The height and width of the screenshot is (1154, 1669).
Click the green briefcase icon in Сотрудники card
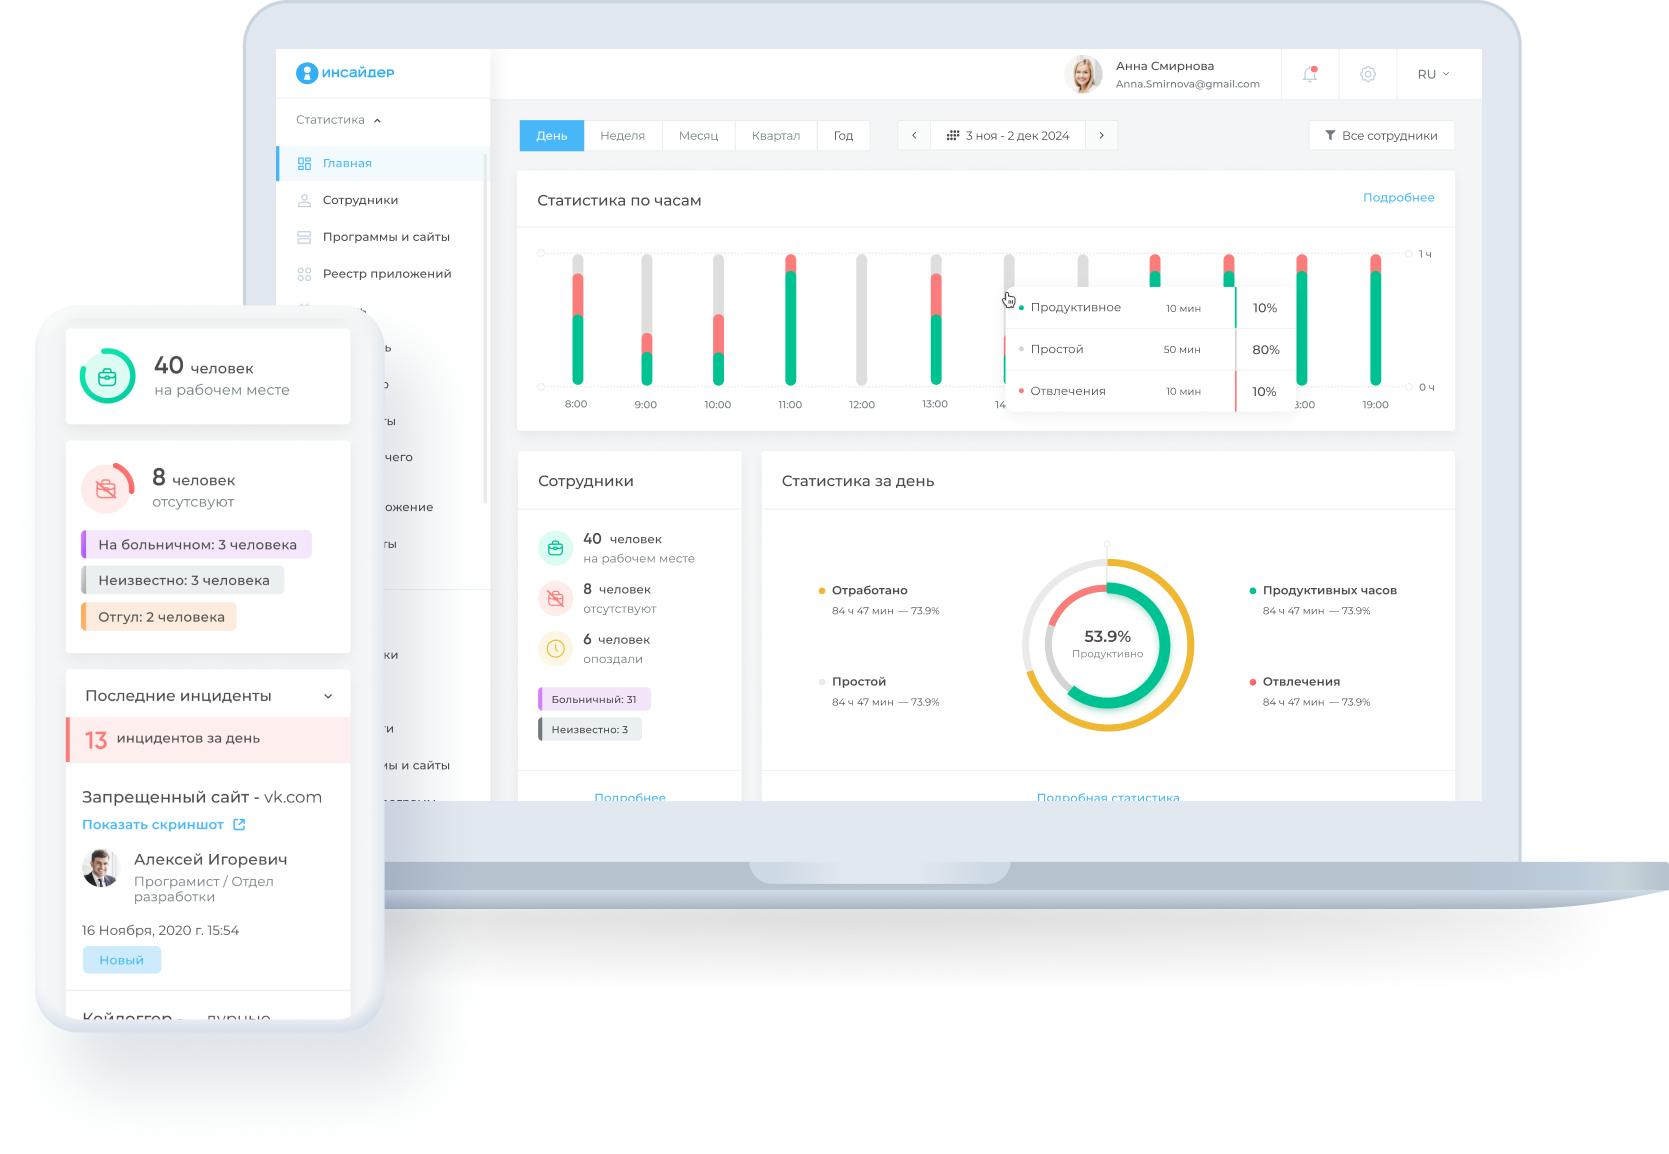click(x=555, y=548)
